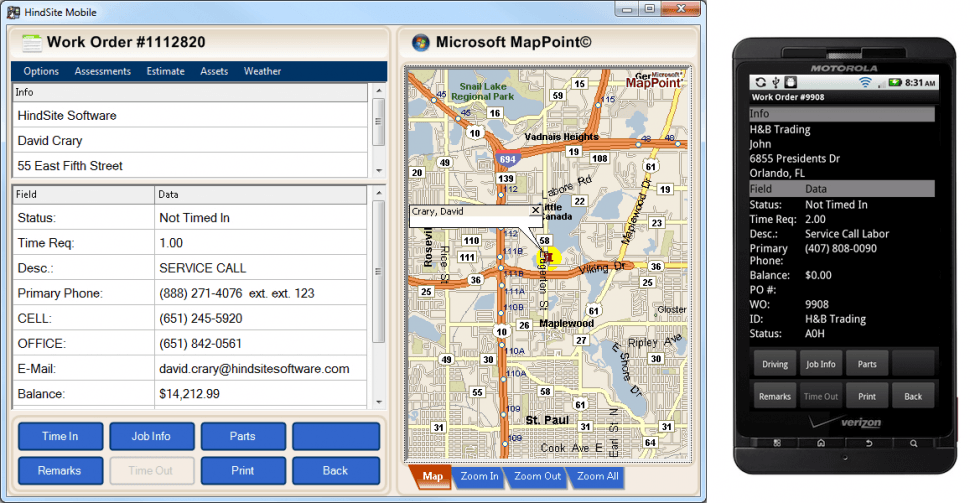Tap the sync icon in phone status bar
This screenshot has width=970, height=503.
tap(761, 82)
